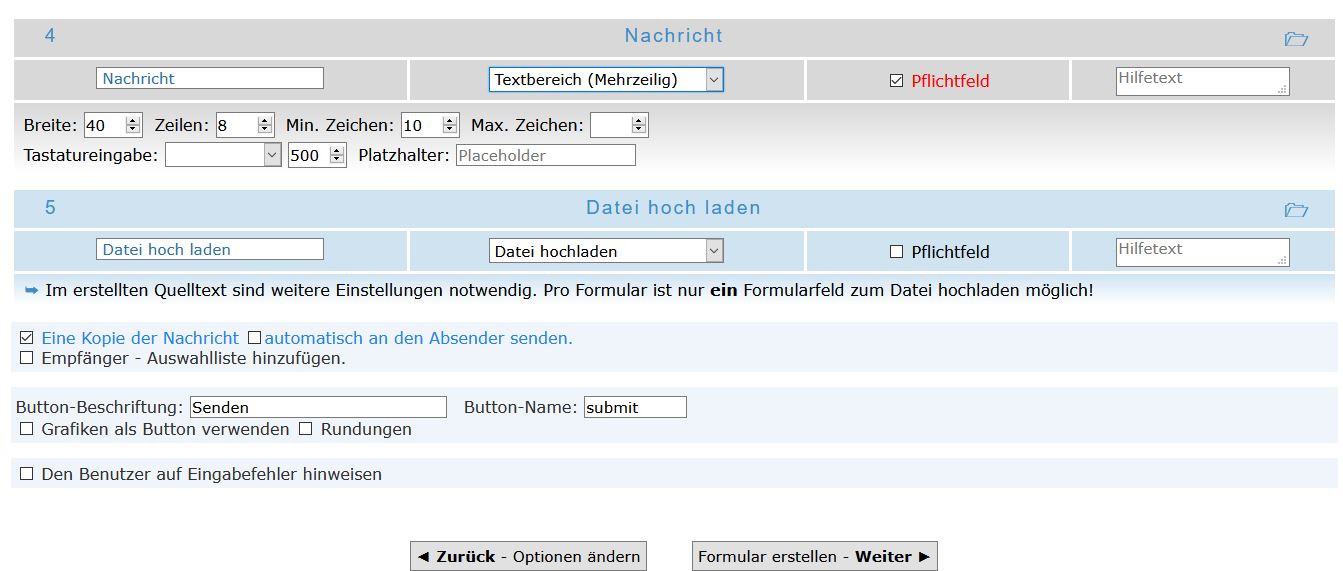Click the Zeilen number stepper
Screen dimensions: 1343x571
point(264,125)
